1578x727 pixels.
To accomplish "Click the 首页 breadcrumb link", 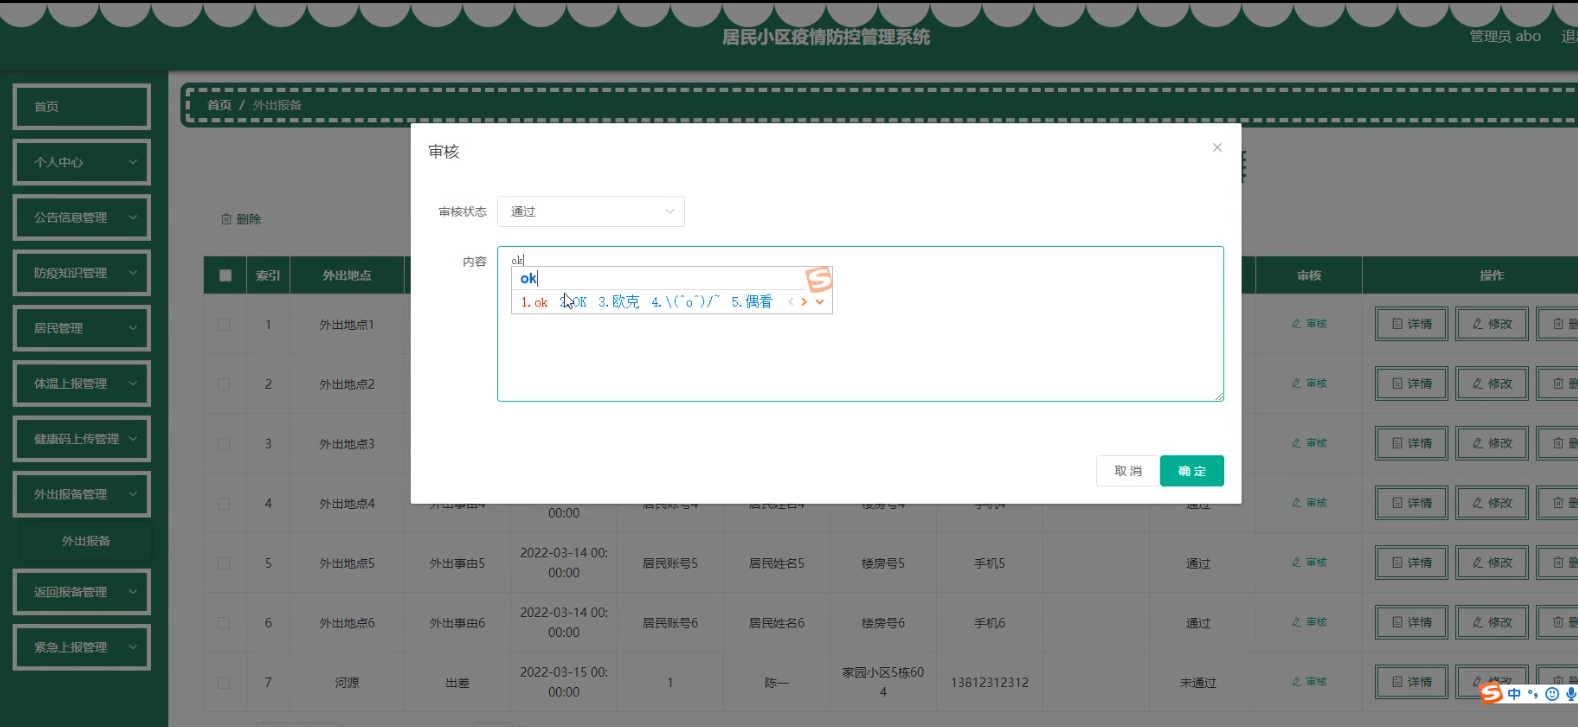I will click(x=219, y=105).
